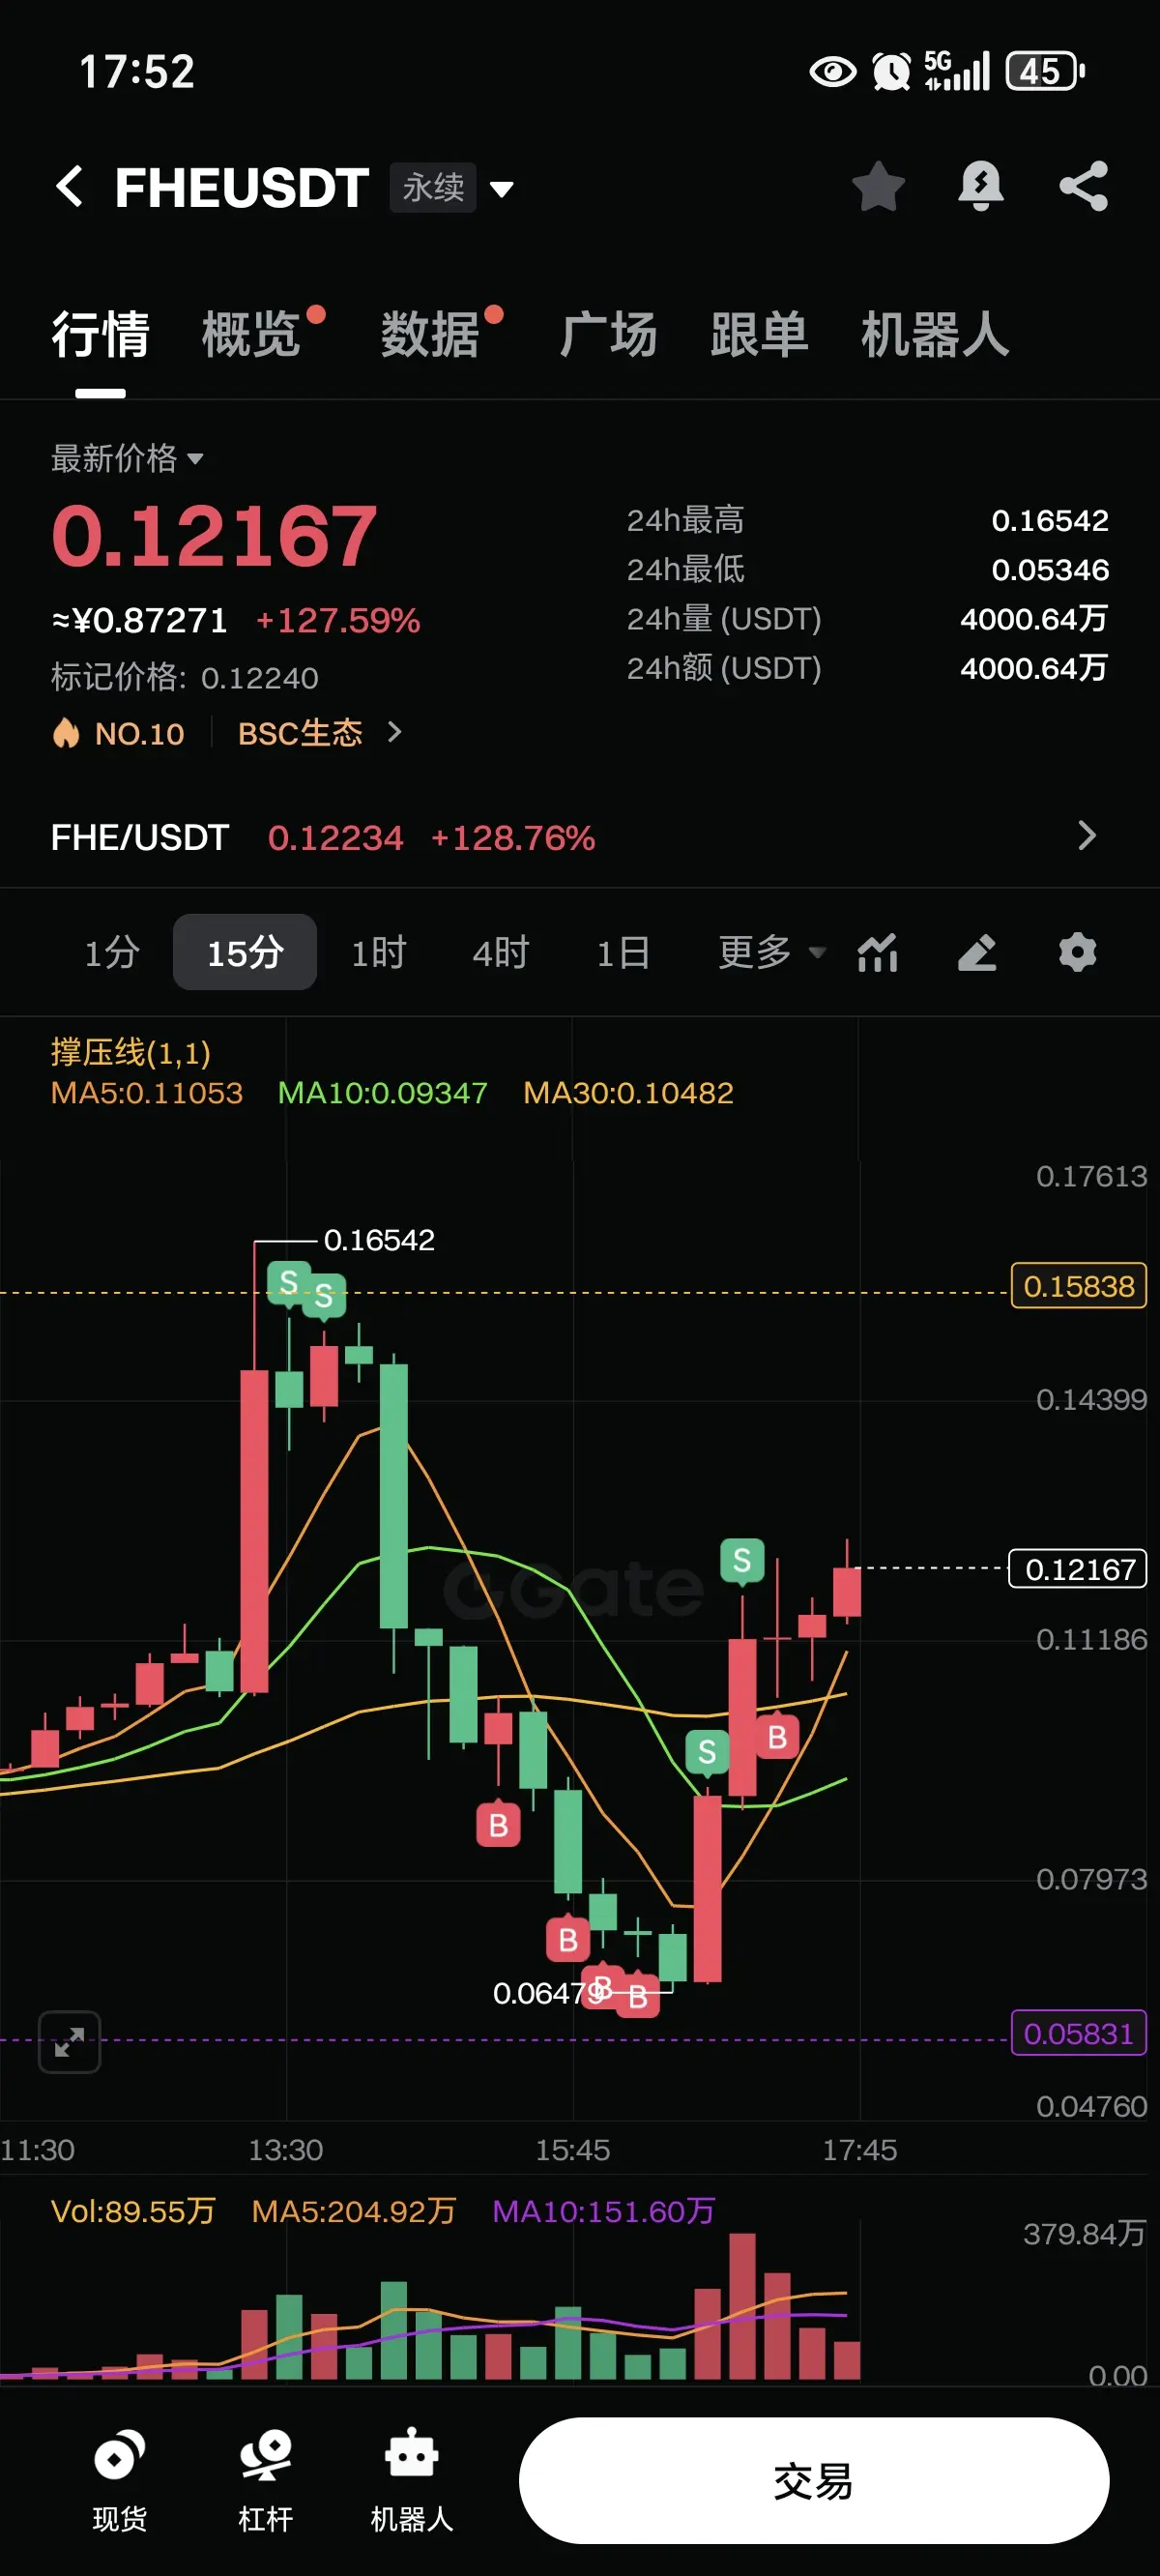Expand chart to fullscreen
The height and width of the screenshot is (2576, 1160).
(x=69, y=2041)
